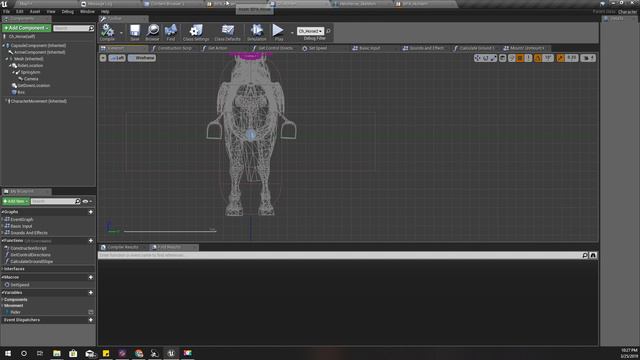Toggle rotation snapping in viewport
This screenshot has height=360, width=640.
click(538, 58)
